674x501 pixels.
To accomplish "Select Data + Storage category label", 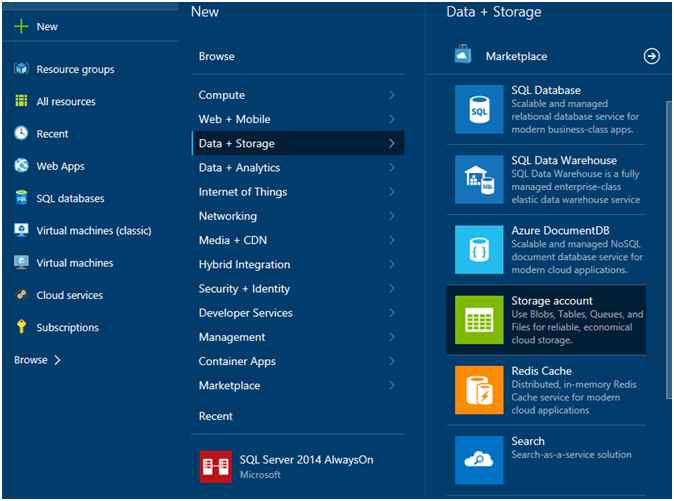I will [236, 144].
